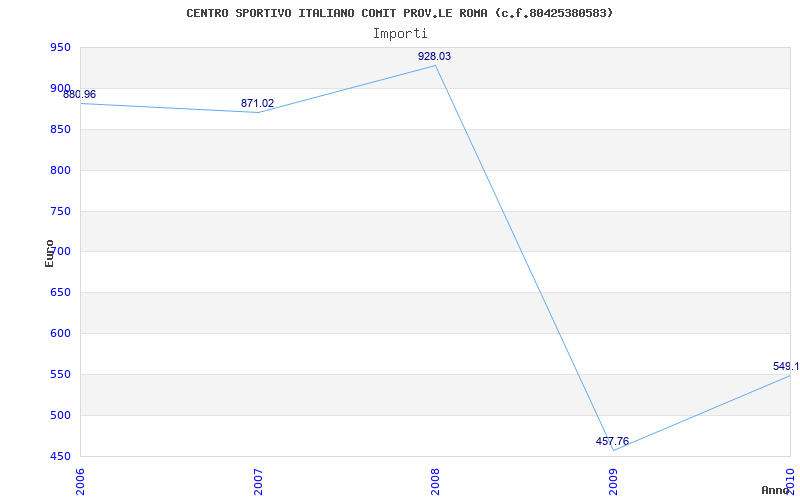The height and width of the screenshot is (500, 800).
Task: Select the 549.1 data label
Action: pos(786,366)
